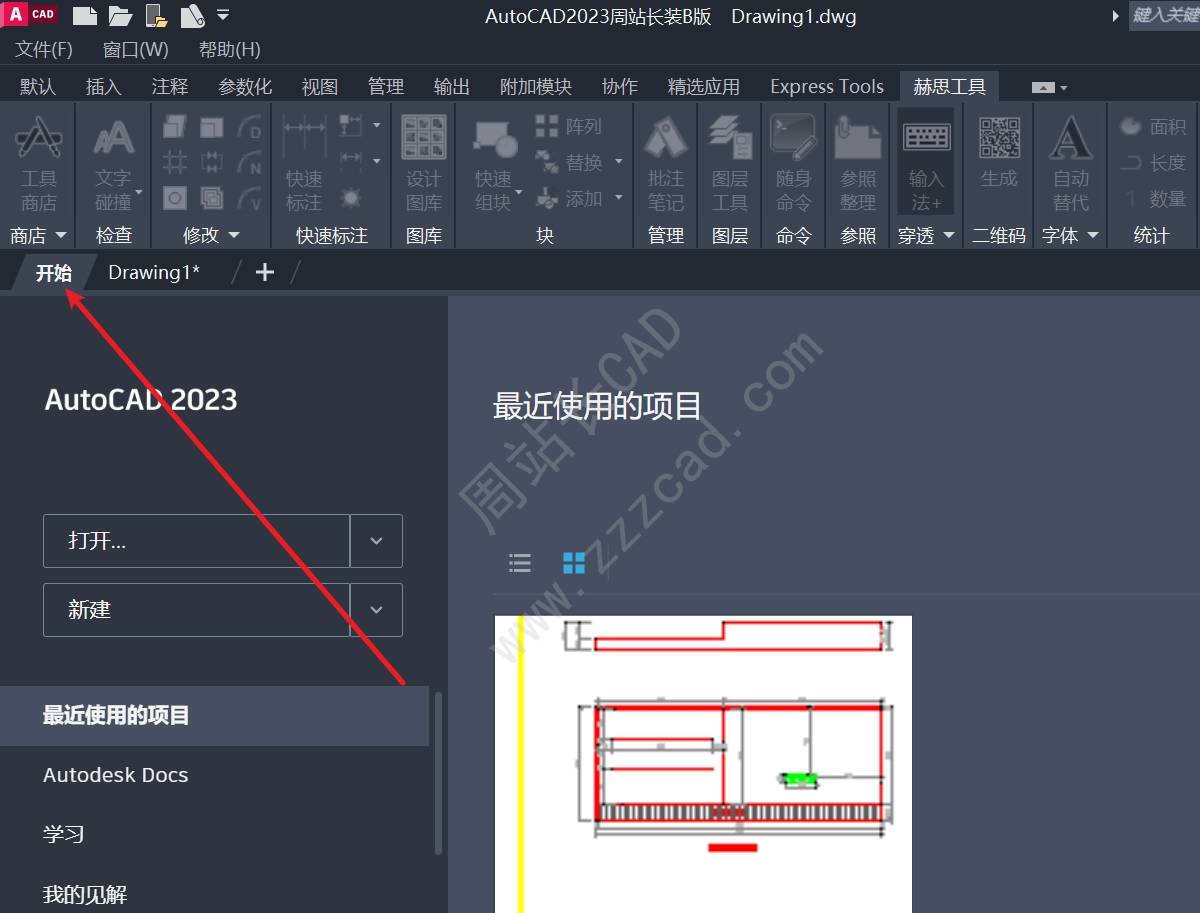Open the 批注笔记 annotation notes tool
The height and width of the screenshot is (913, 1200).
pyautogui.click(x=665, y=164)
